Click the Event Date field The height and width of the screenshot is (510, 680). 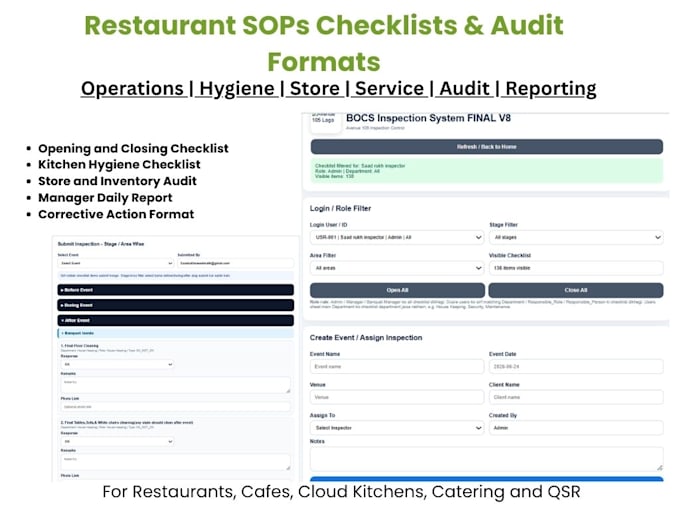(576, 366)
